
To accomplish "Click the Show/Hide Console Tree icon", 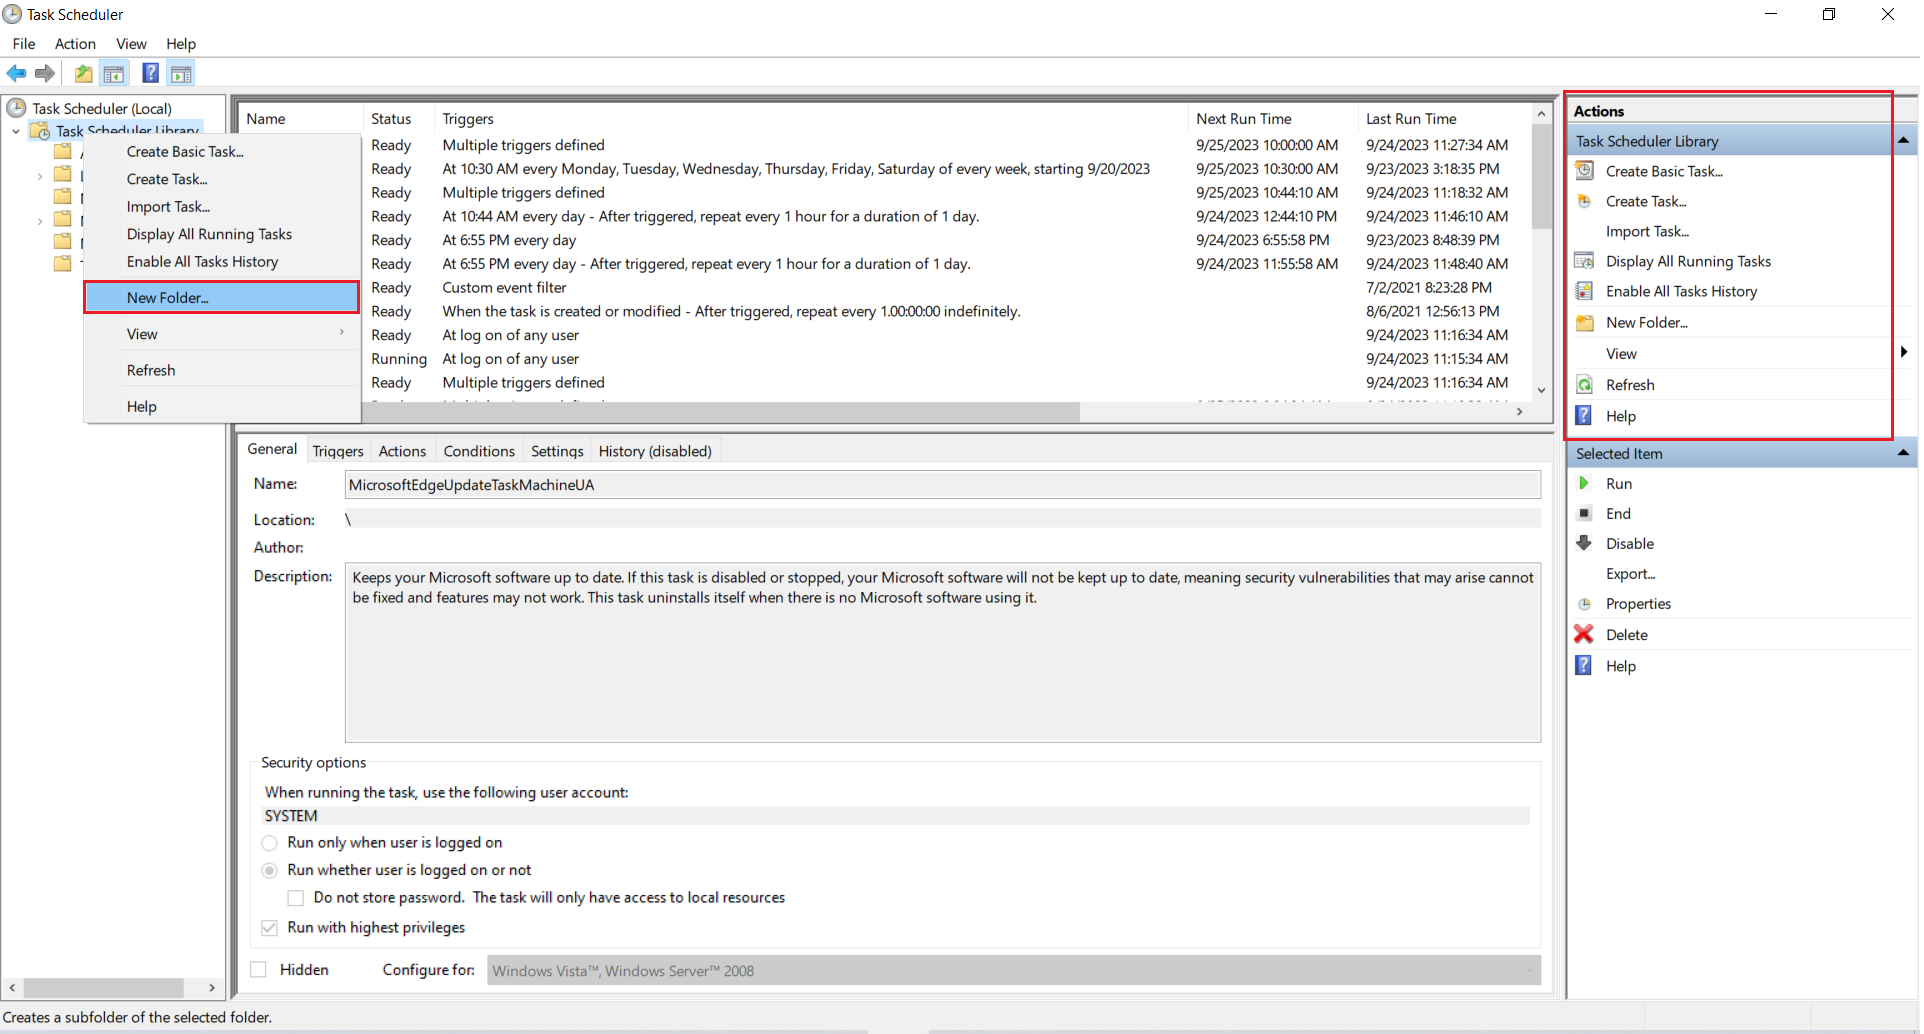I will point(114,73).
